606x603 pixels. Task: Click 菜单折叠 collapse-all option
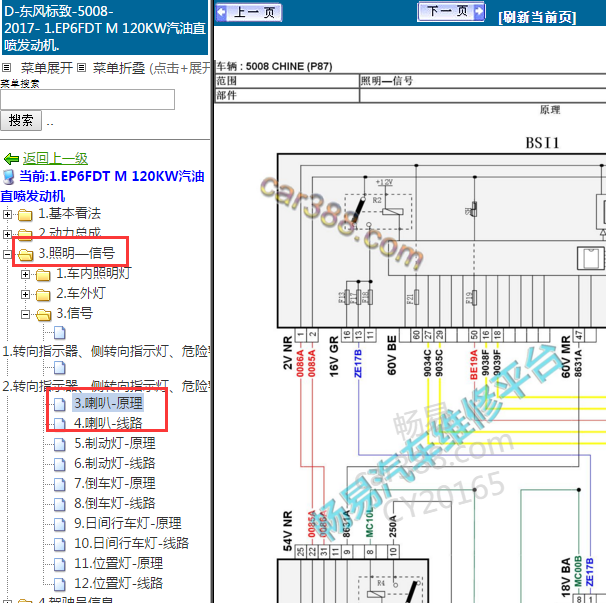[119, 68]
